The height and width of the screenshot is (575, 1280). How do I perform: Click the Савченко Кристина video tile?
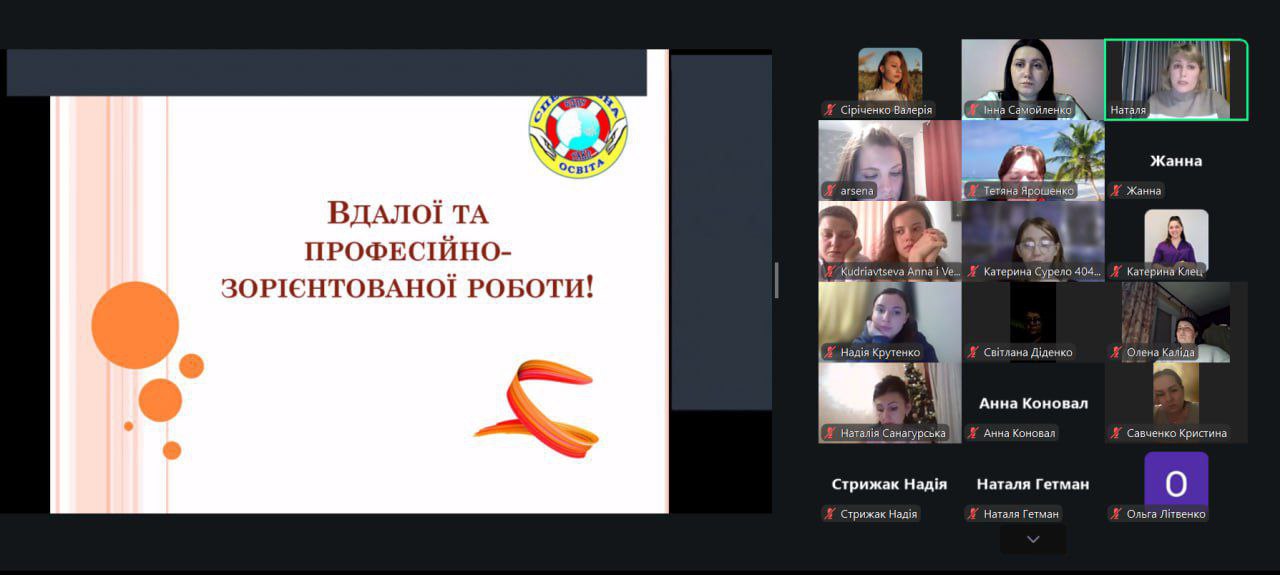pyautogui.click(x=1176, y=400)
